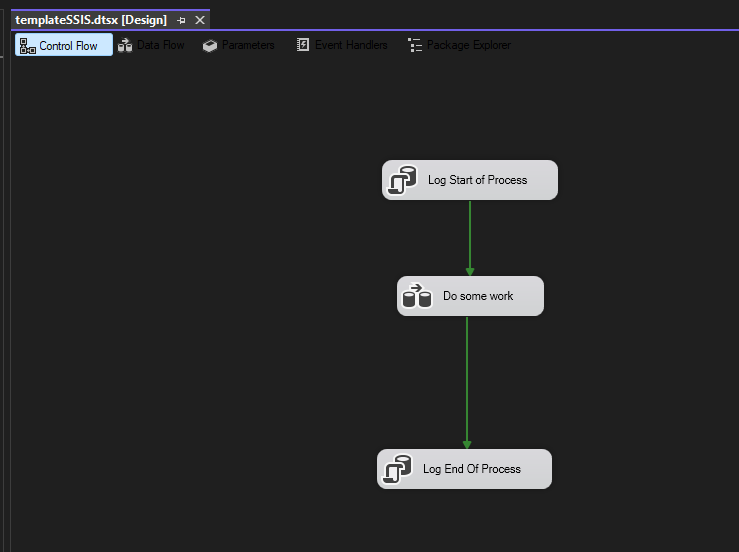Select the Do some work task label
Viewport: 739px width, 552px height.
[478, 297]
